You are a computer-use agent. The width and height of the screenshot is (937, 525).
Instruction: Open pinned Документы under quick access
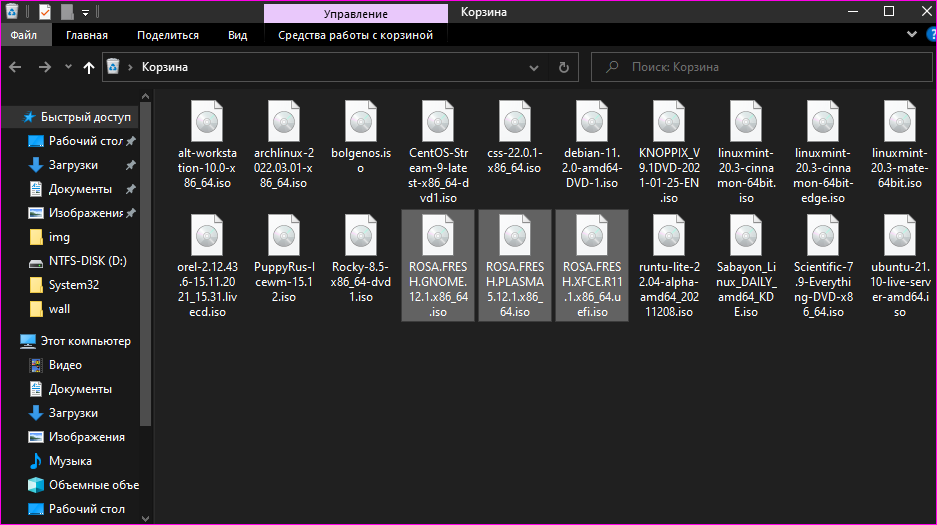point(80,189)
